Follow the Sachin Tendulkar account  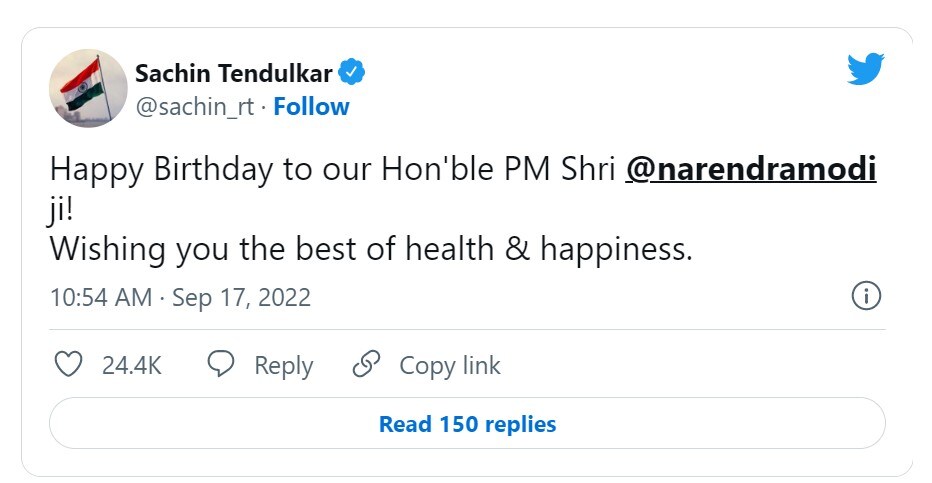312,107
